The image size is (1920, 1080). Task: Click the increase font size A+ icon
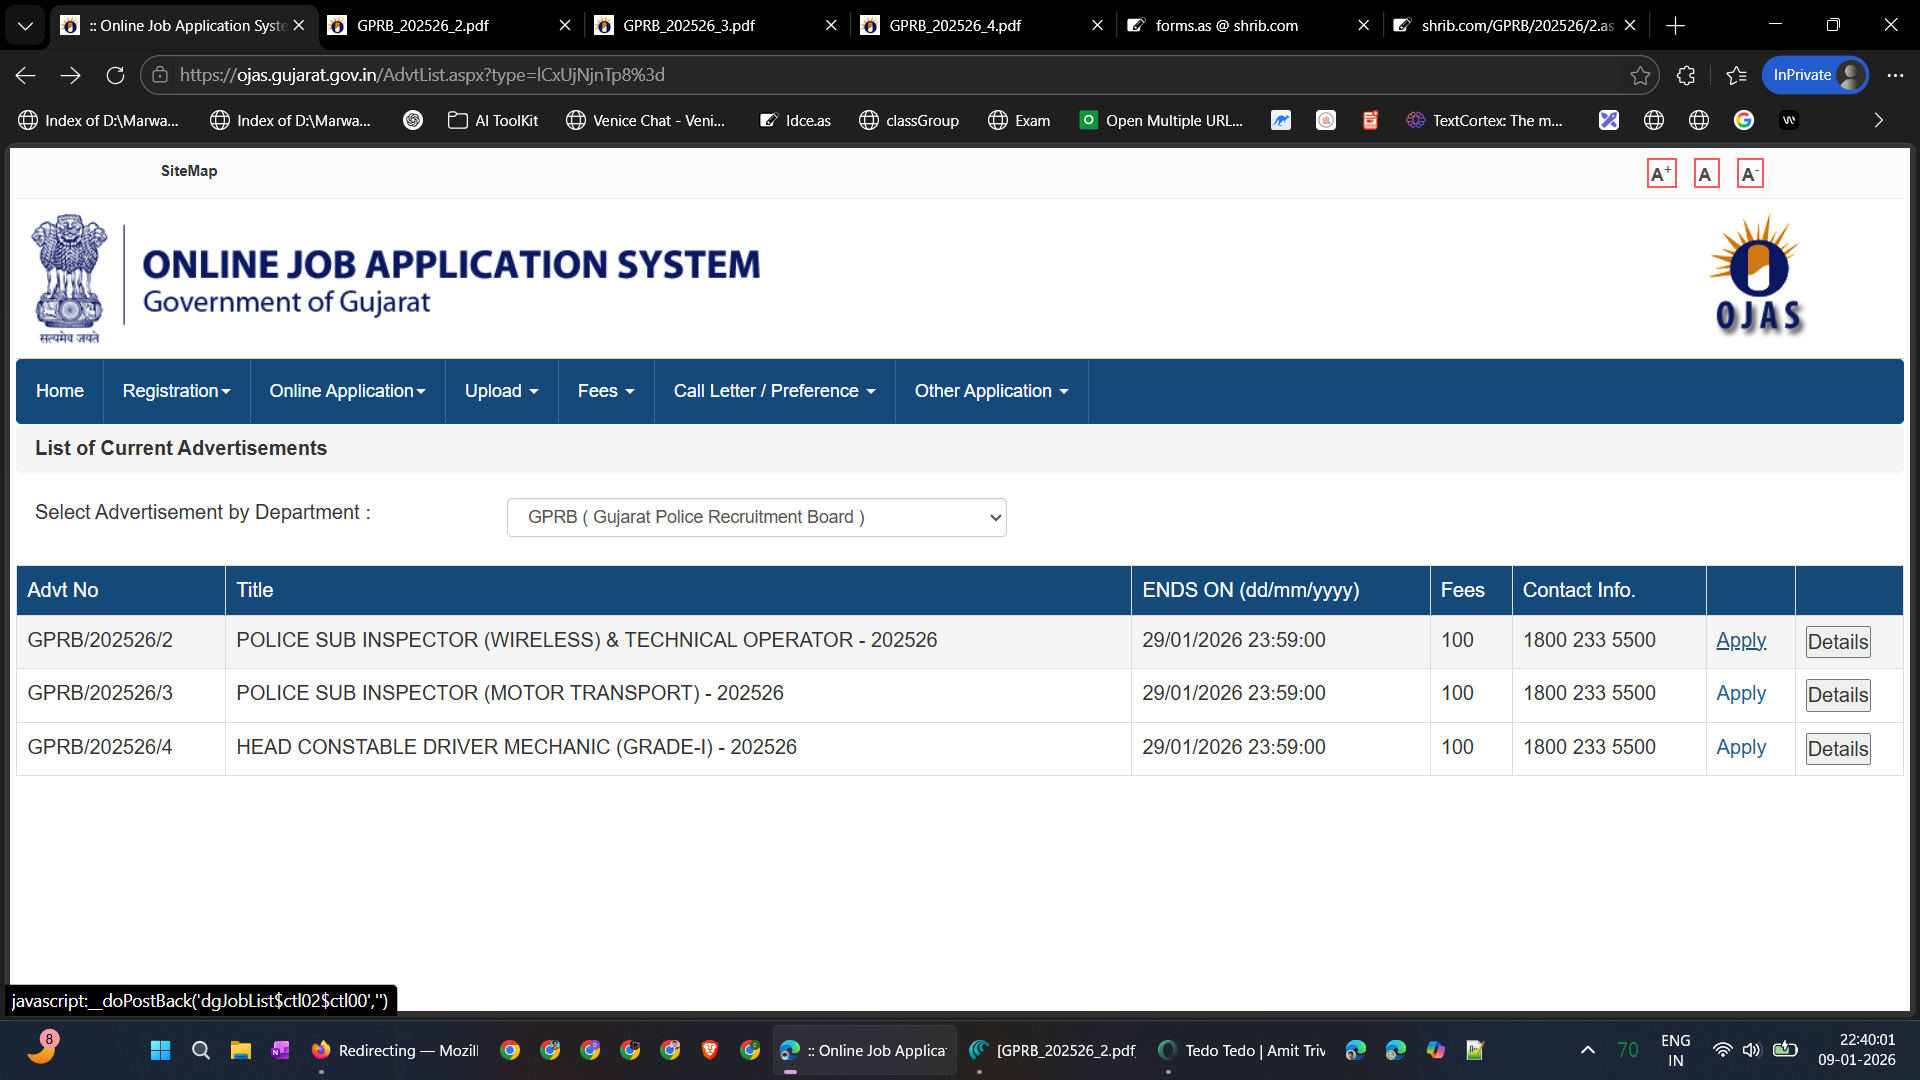coord(1661,174)
